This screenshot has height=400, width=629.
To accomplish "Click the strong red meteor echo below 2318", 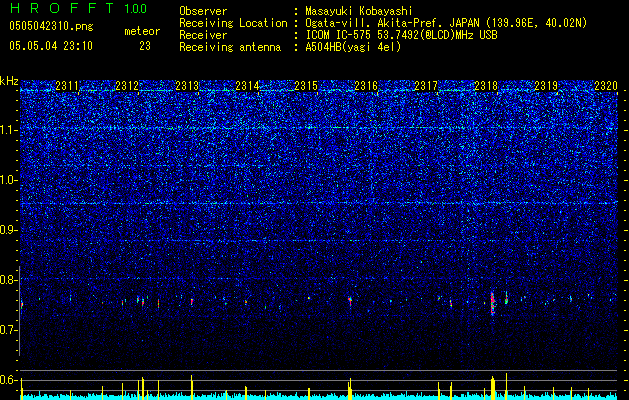I will [493, 303].
